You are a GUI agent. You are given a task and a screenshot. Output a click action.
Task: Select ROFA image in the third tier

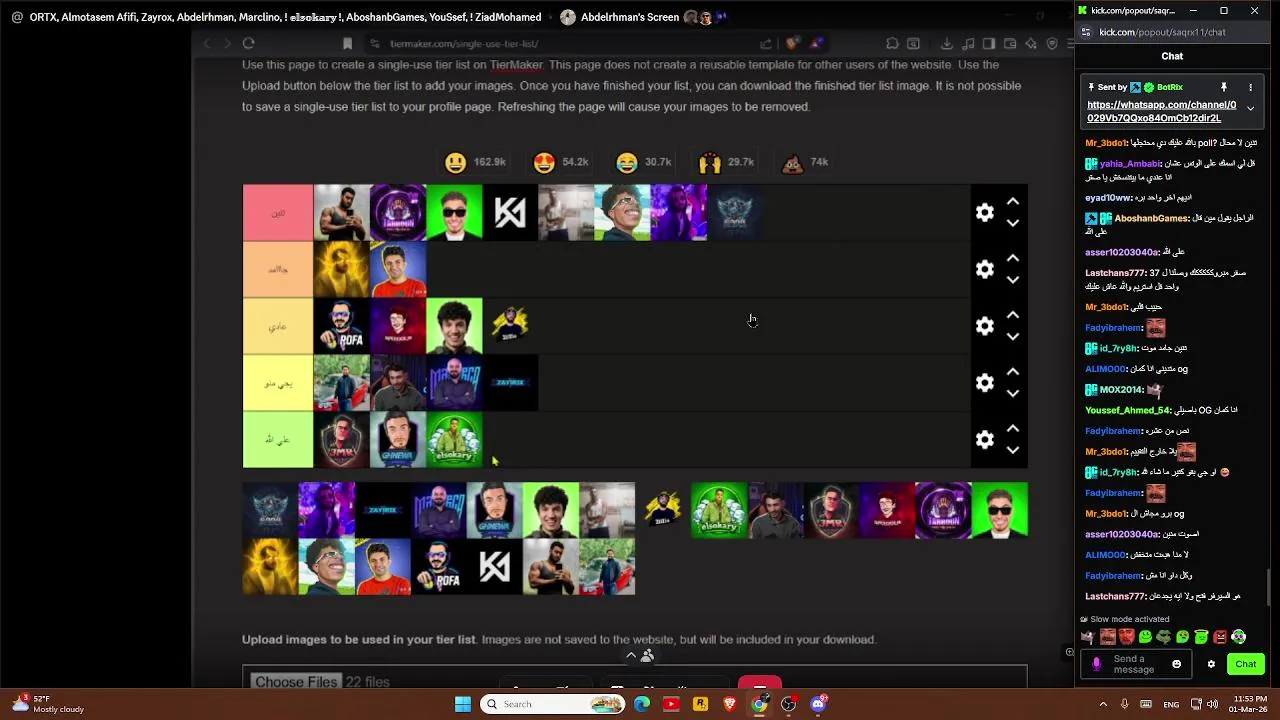pos(342,326)
